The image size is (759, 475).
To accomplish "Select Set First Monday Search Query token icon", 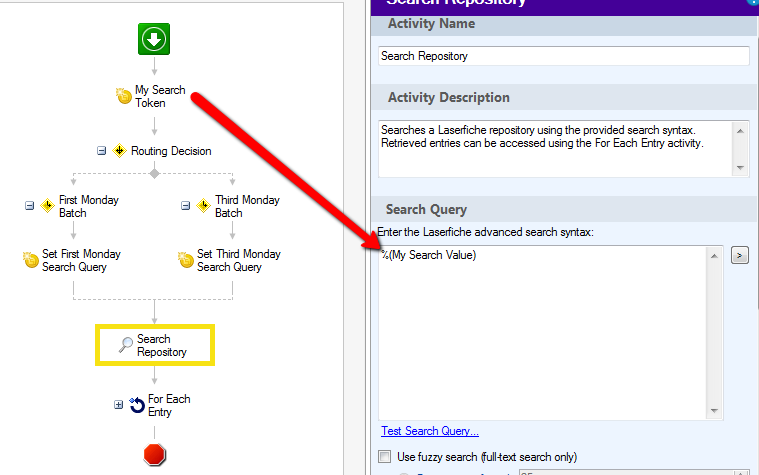I will 31,260.
